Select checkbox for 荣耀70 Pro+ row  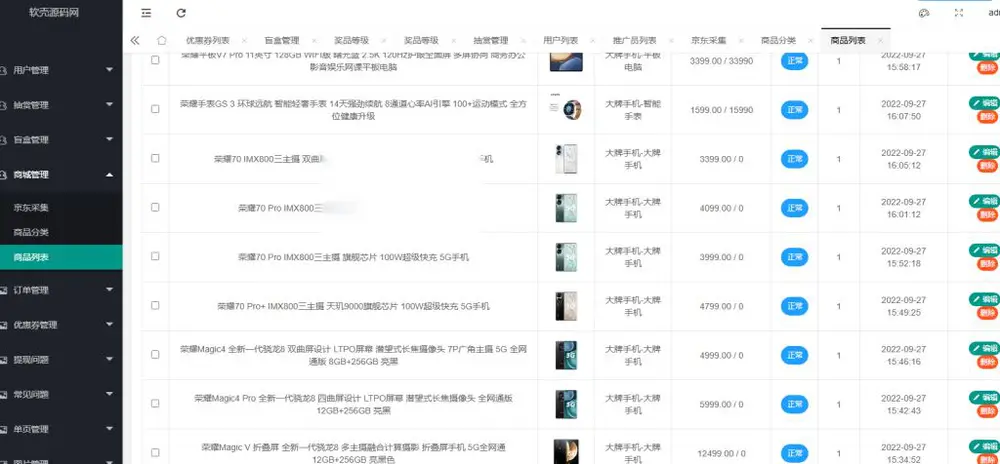pyautogui.click(x=155, y=305)
